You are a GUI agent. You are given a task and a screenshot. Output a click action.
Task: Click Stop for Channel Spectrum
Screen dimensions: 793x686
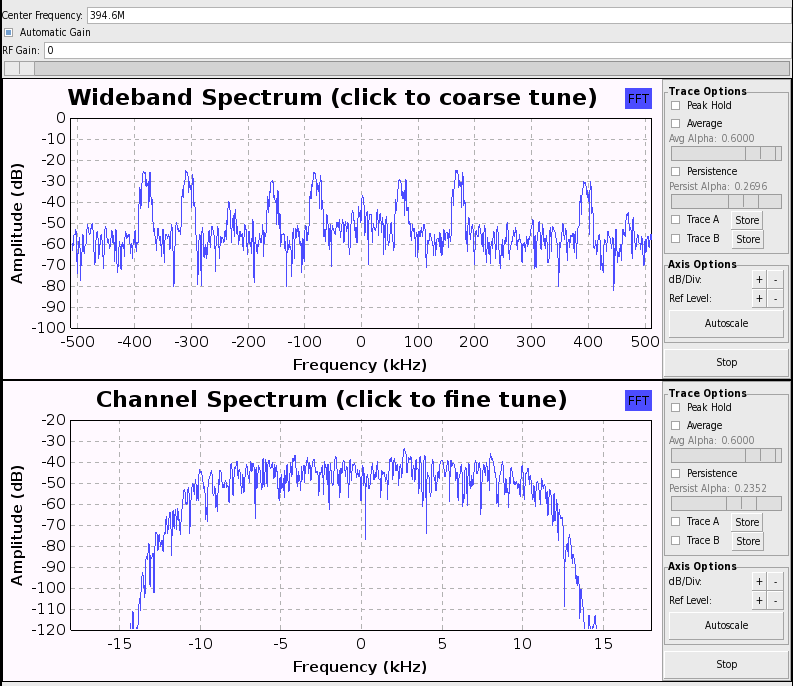click(x=726, y=664)
